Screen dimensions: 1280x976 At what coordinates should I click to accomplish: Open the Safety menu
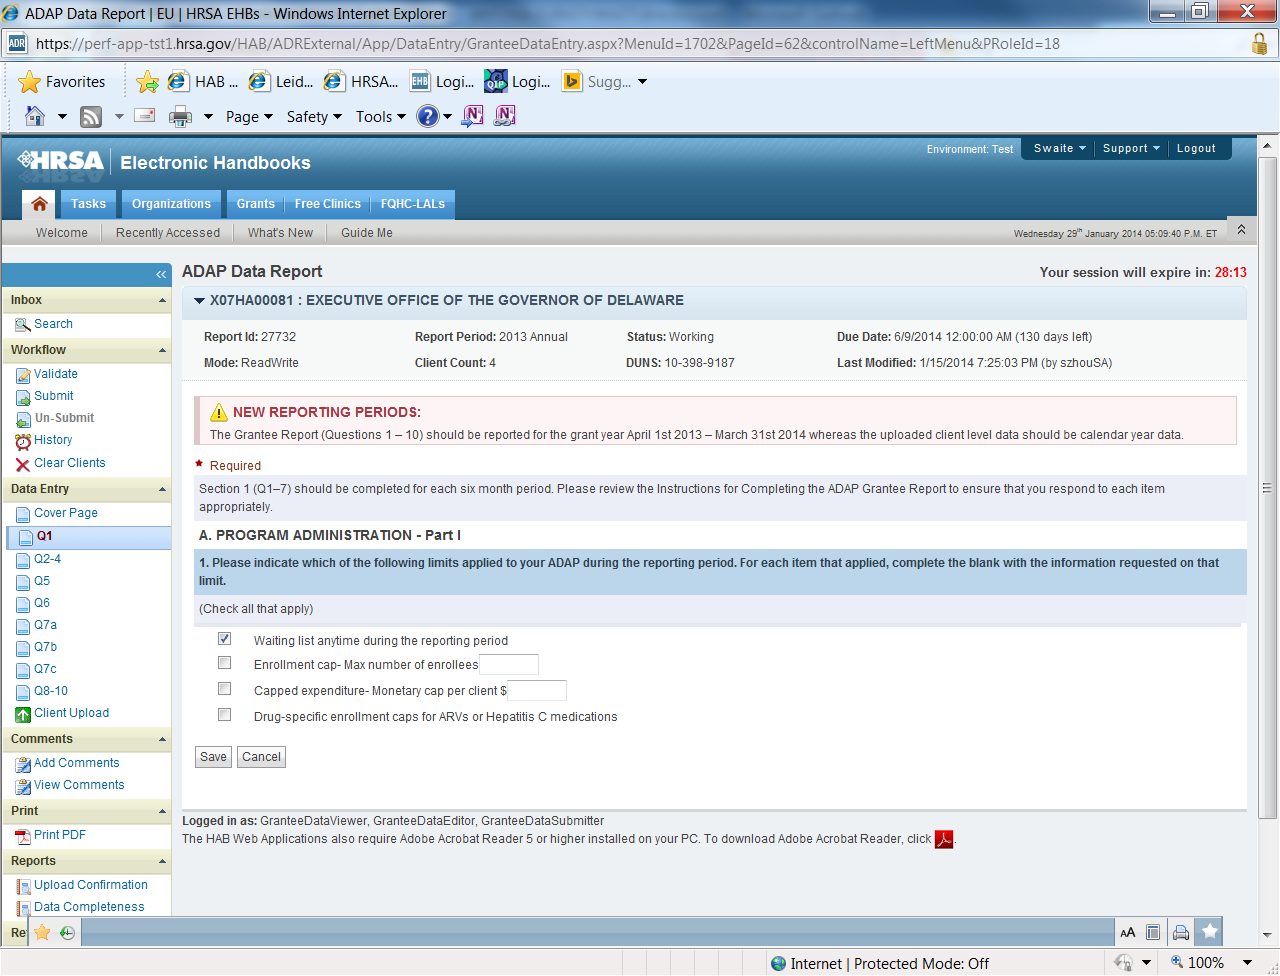pos(314,117)
